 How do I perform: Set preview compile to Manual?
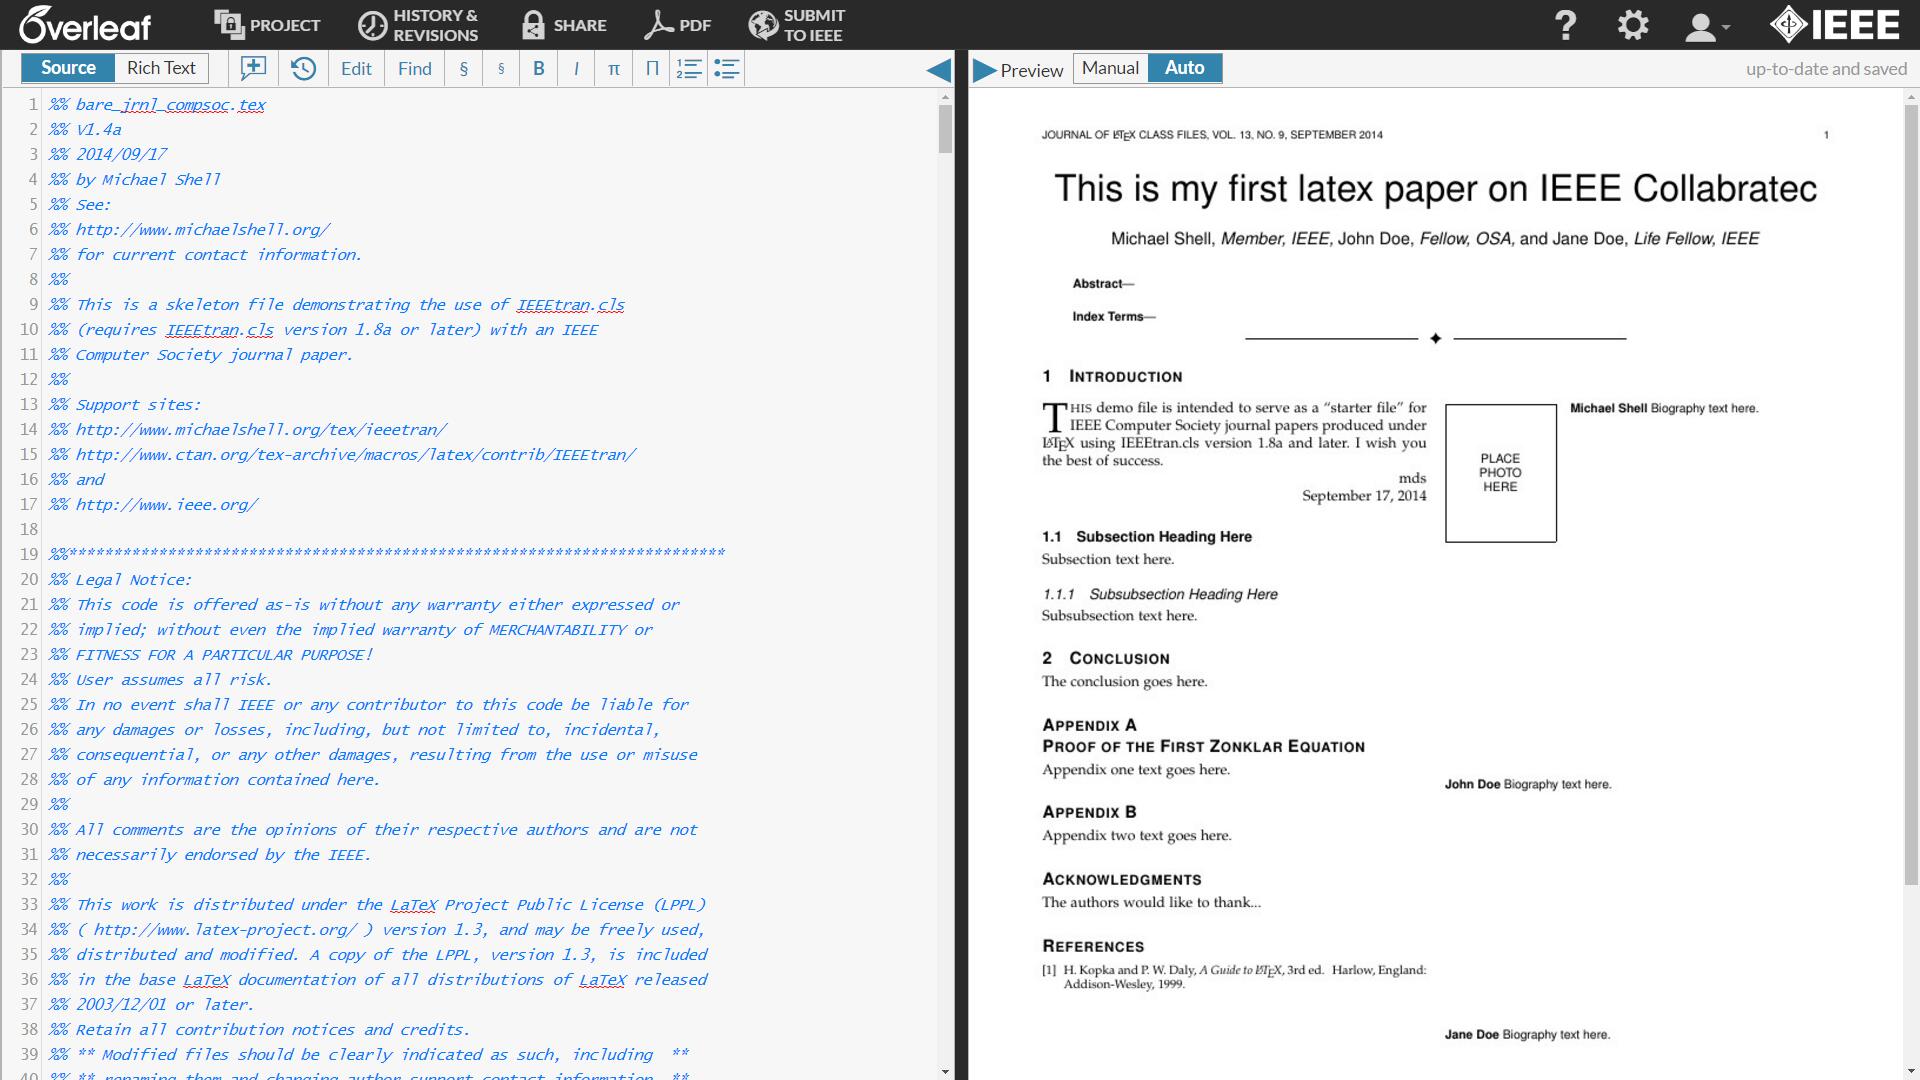tap(1110, 68)
